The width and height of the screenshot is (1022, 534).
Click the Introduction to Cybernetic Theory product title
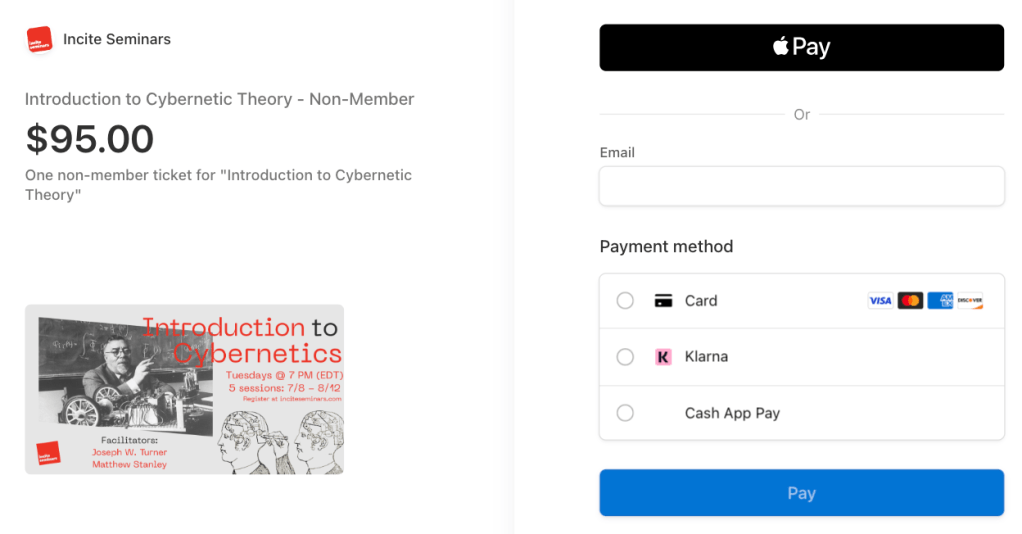coord(219,99)
